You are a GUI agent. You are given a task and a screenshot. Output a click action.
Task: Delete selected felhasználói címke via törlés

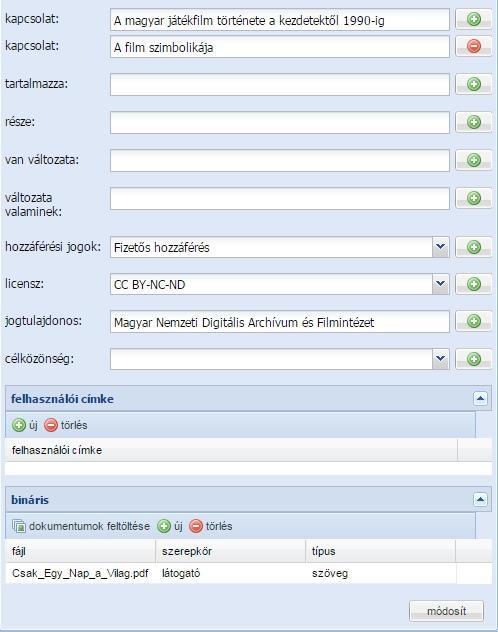pos(66,425)
